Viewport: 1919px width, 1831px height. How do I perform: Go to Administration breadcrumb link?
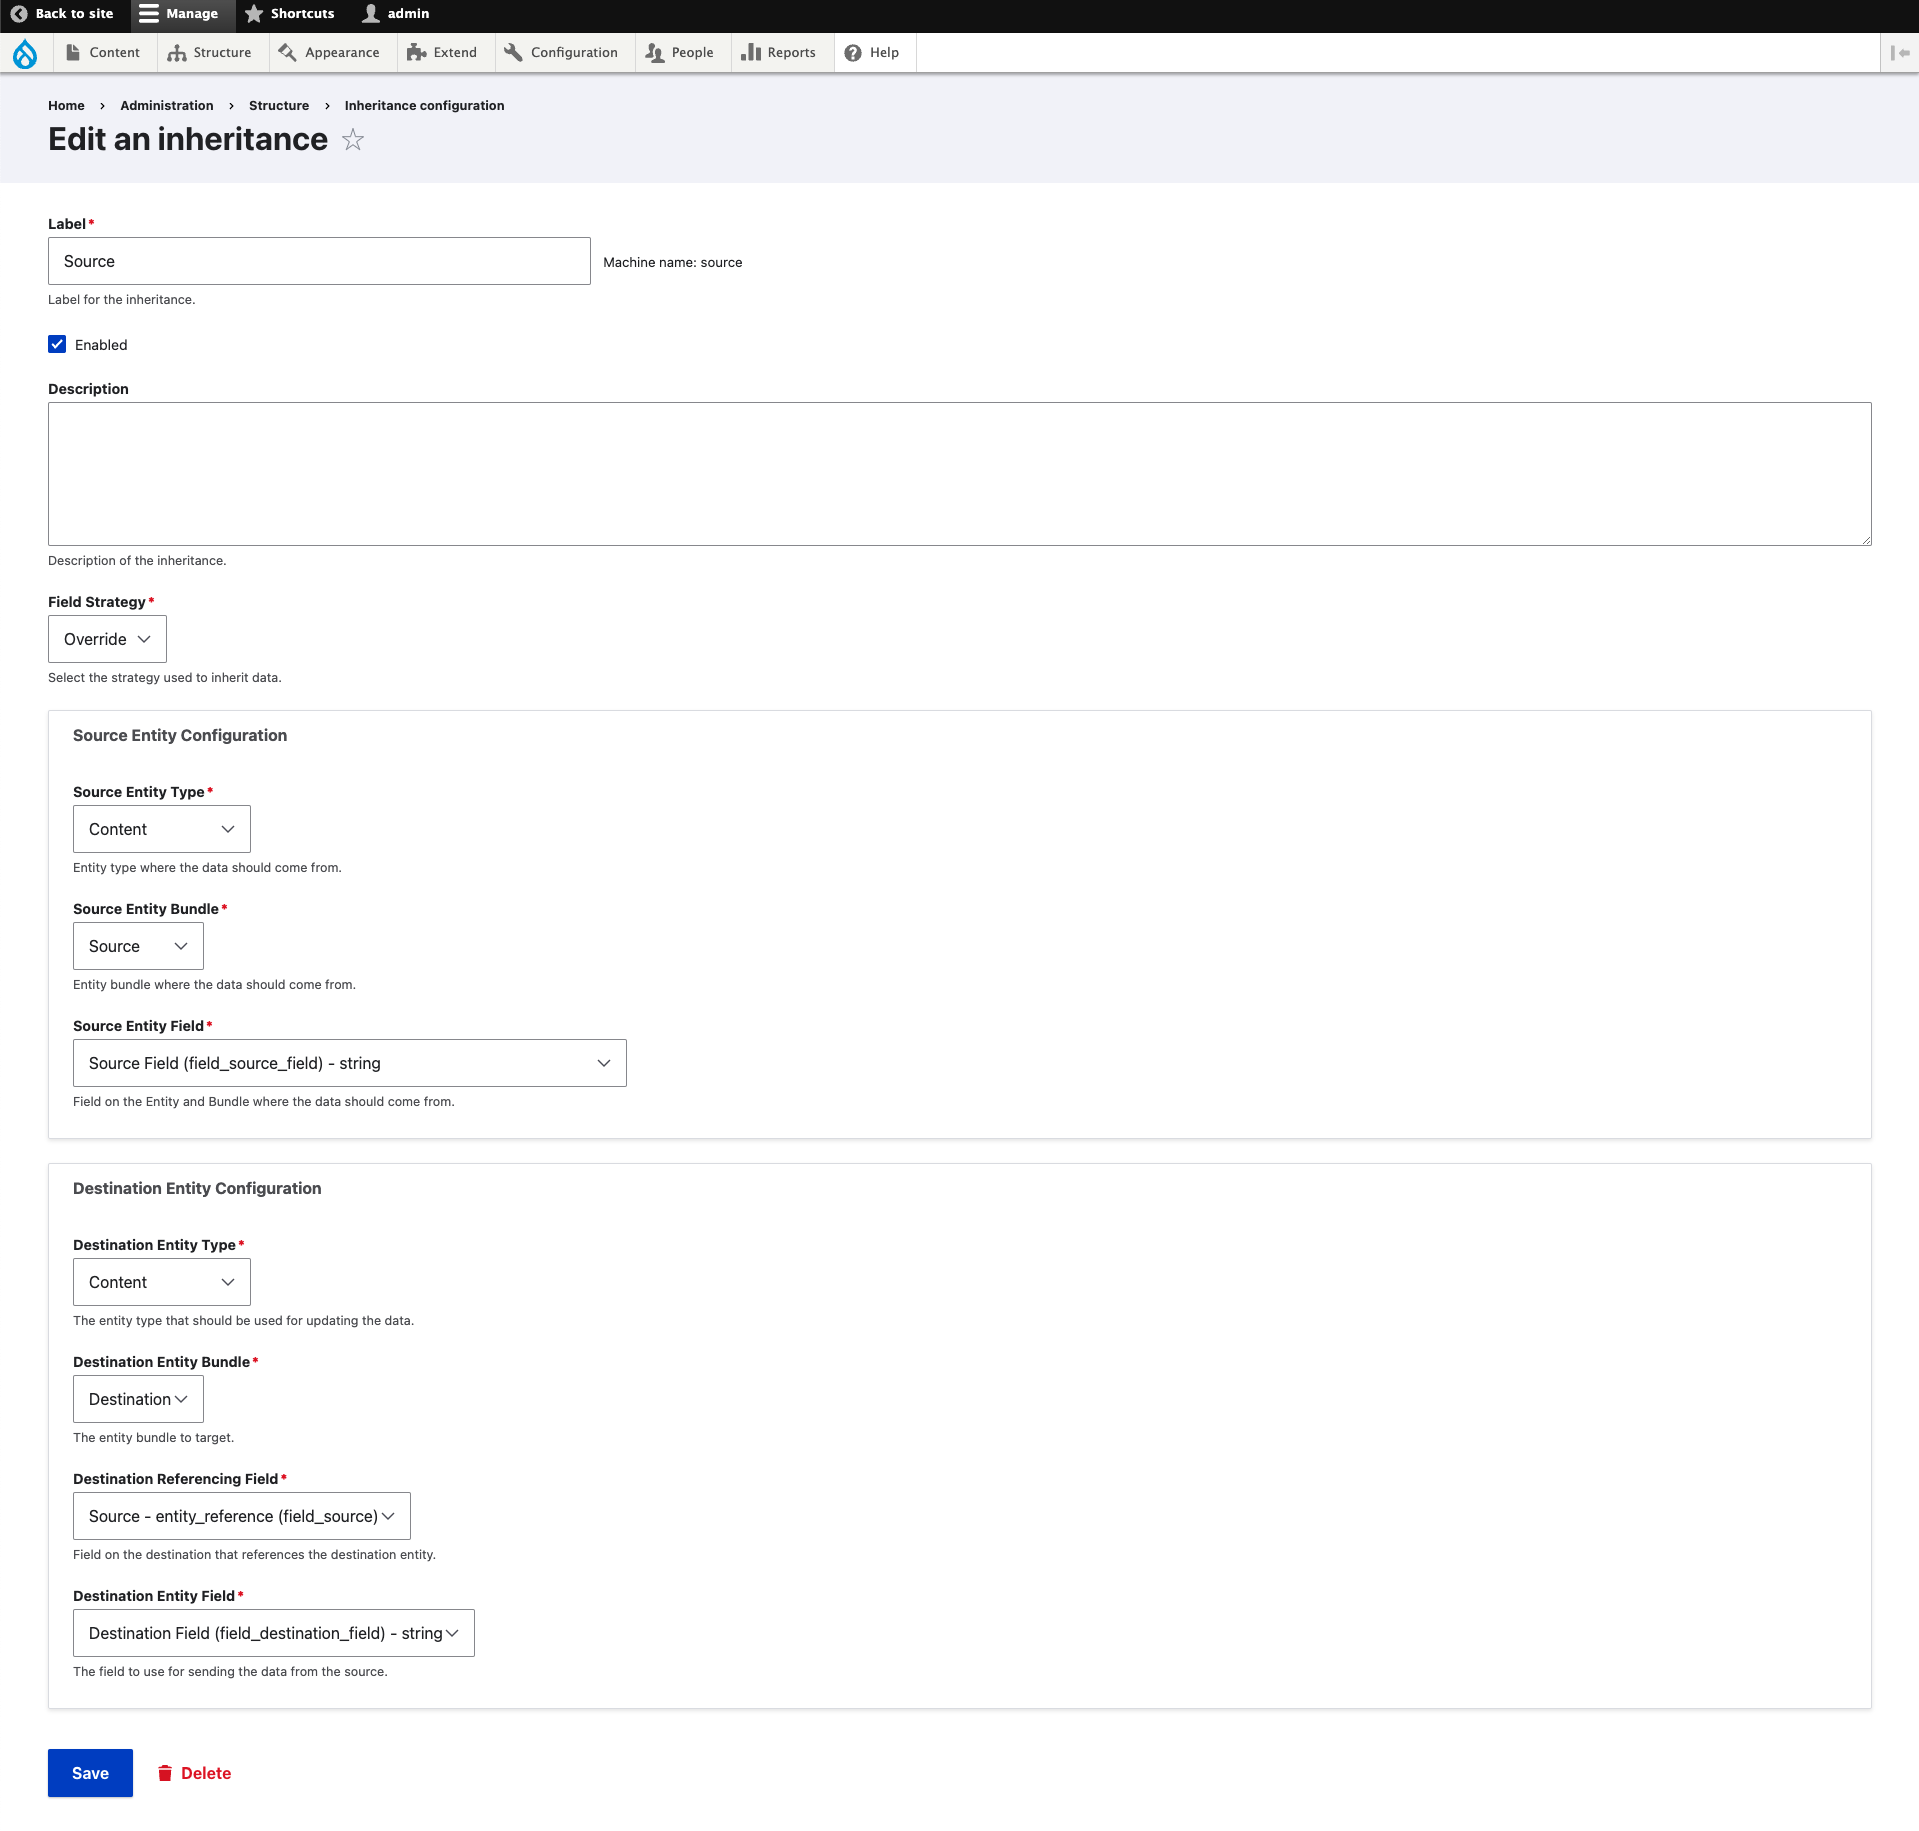[x=167, y=106]
